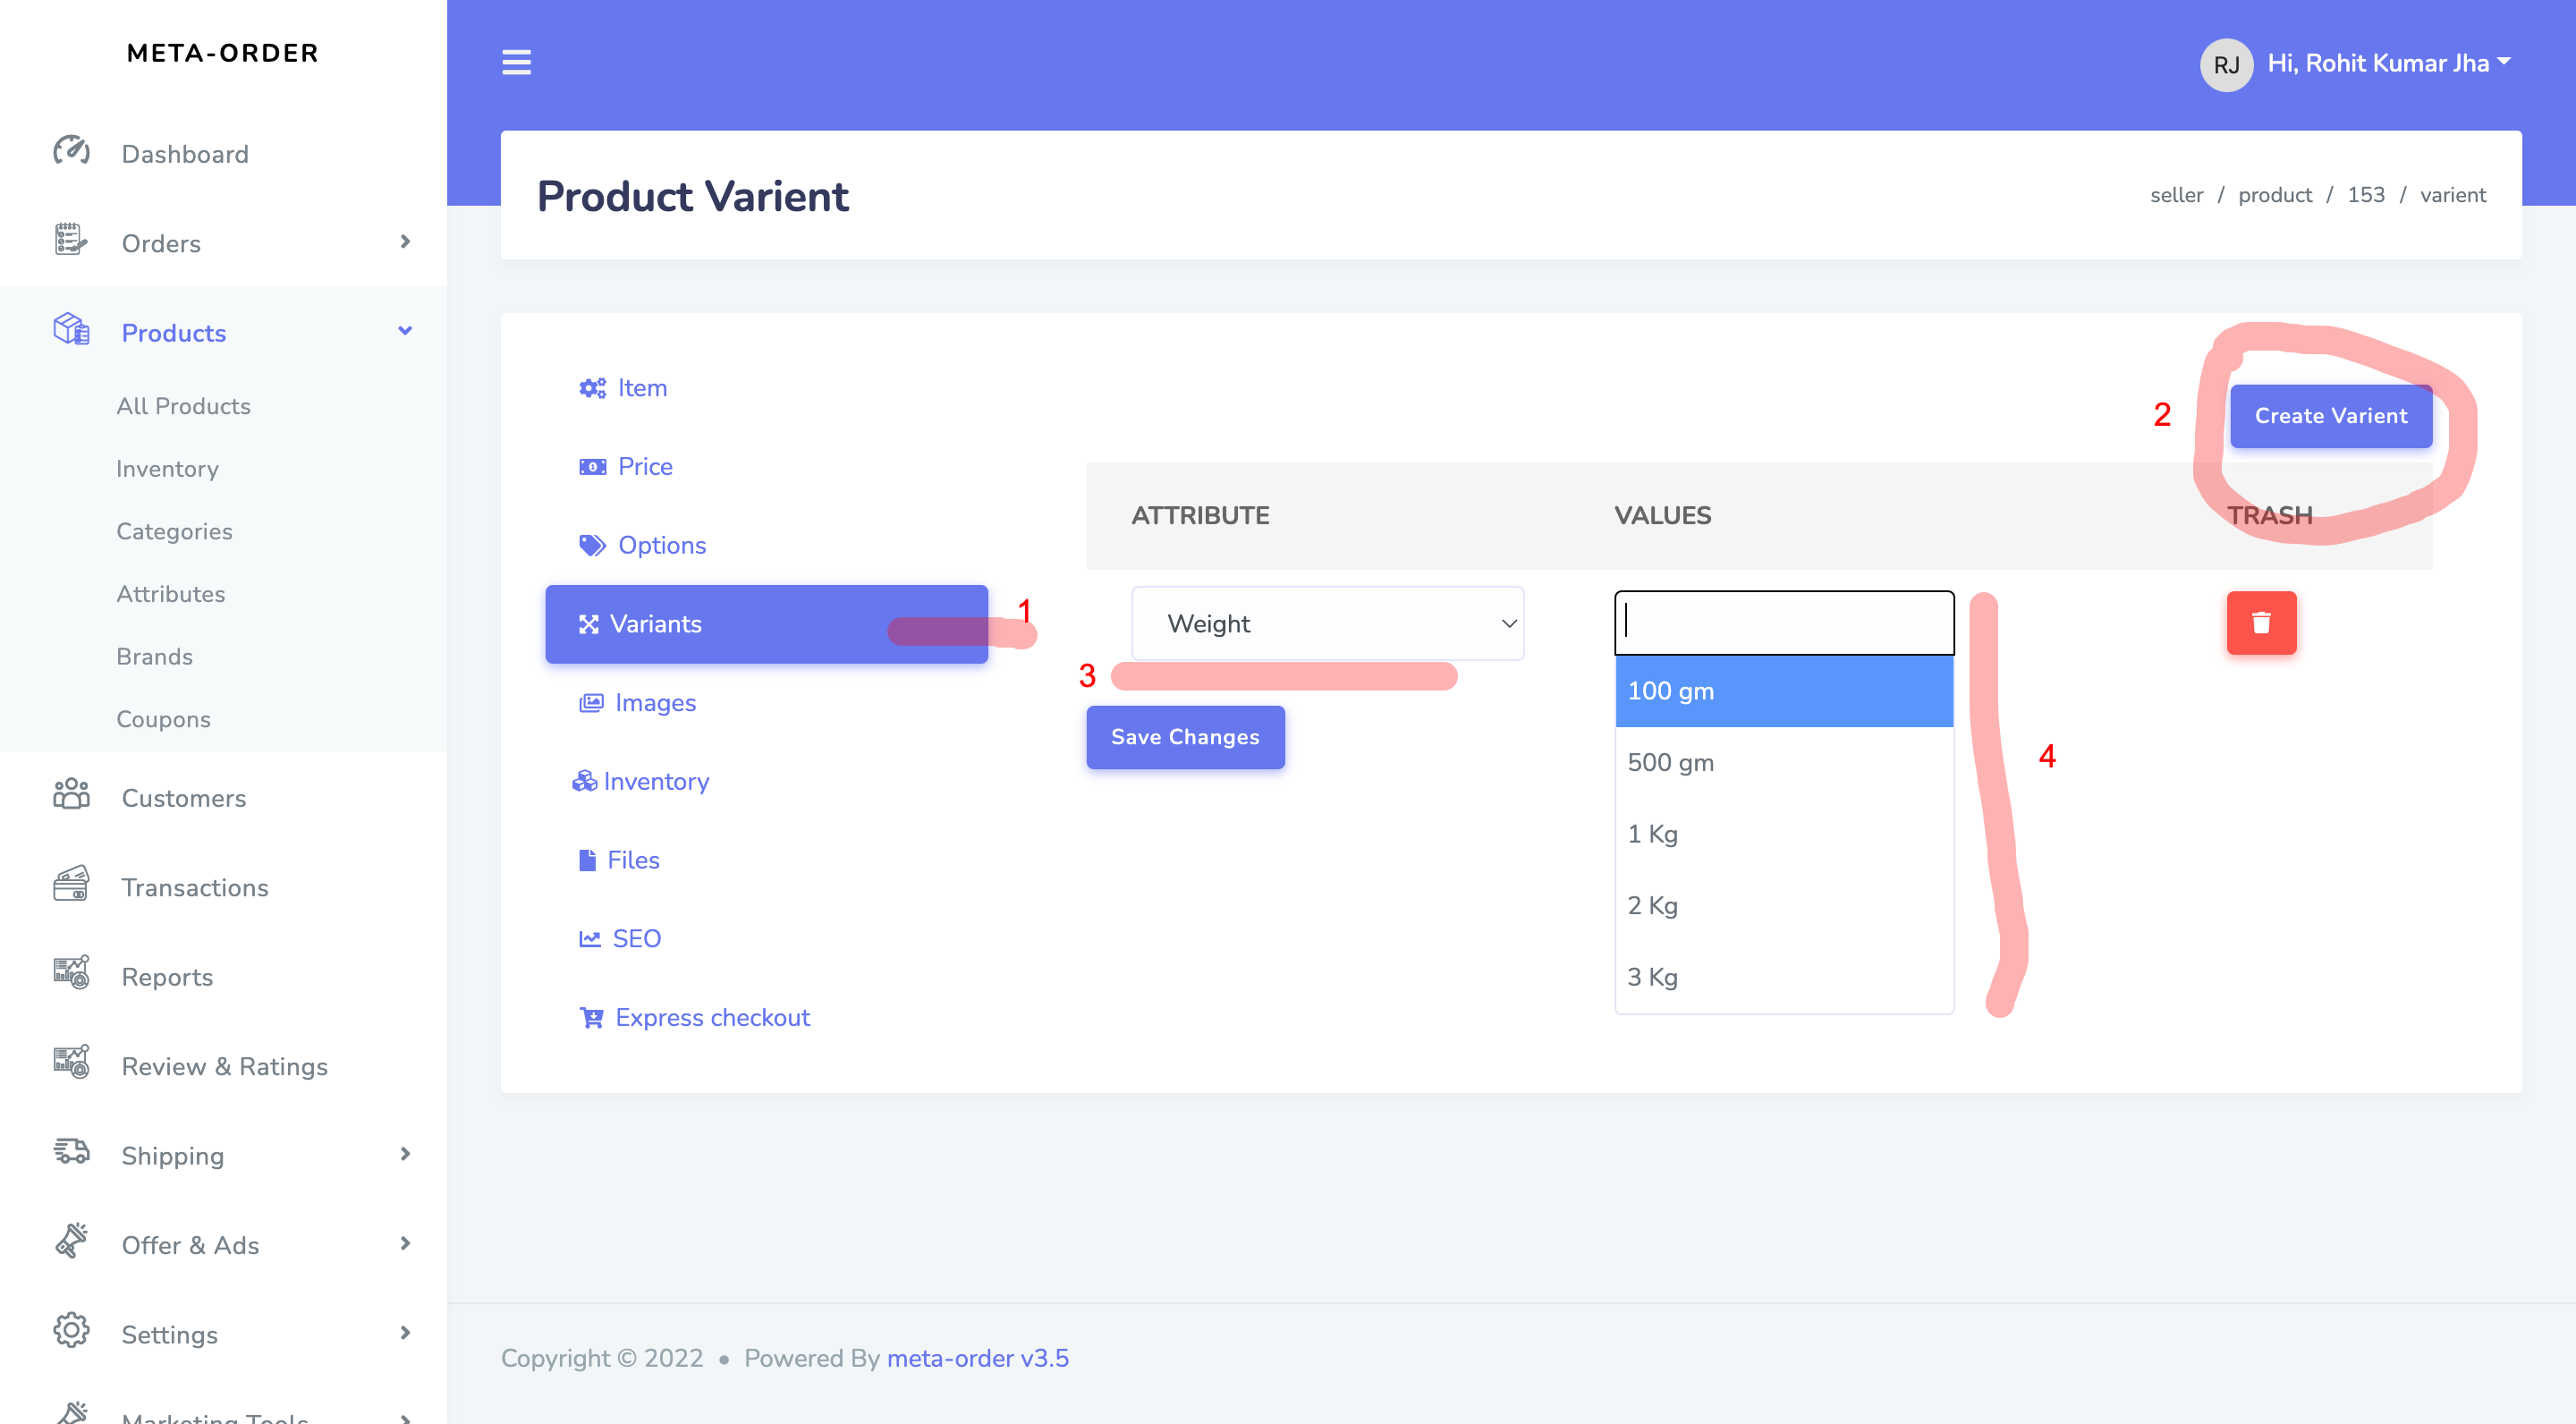Open the meta-order v3.5 footer link

977,1358
